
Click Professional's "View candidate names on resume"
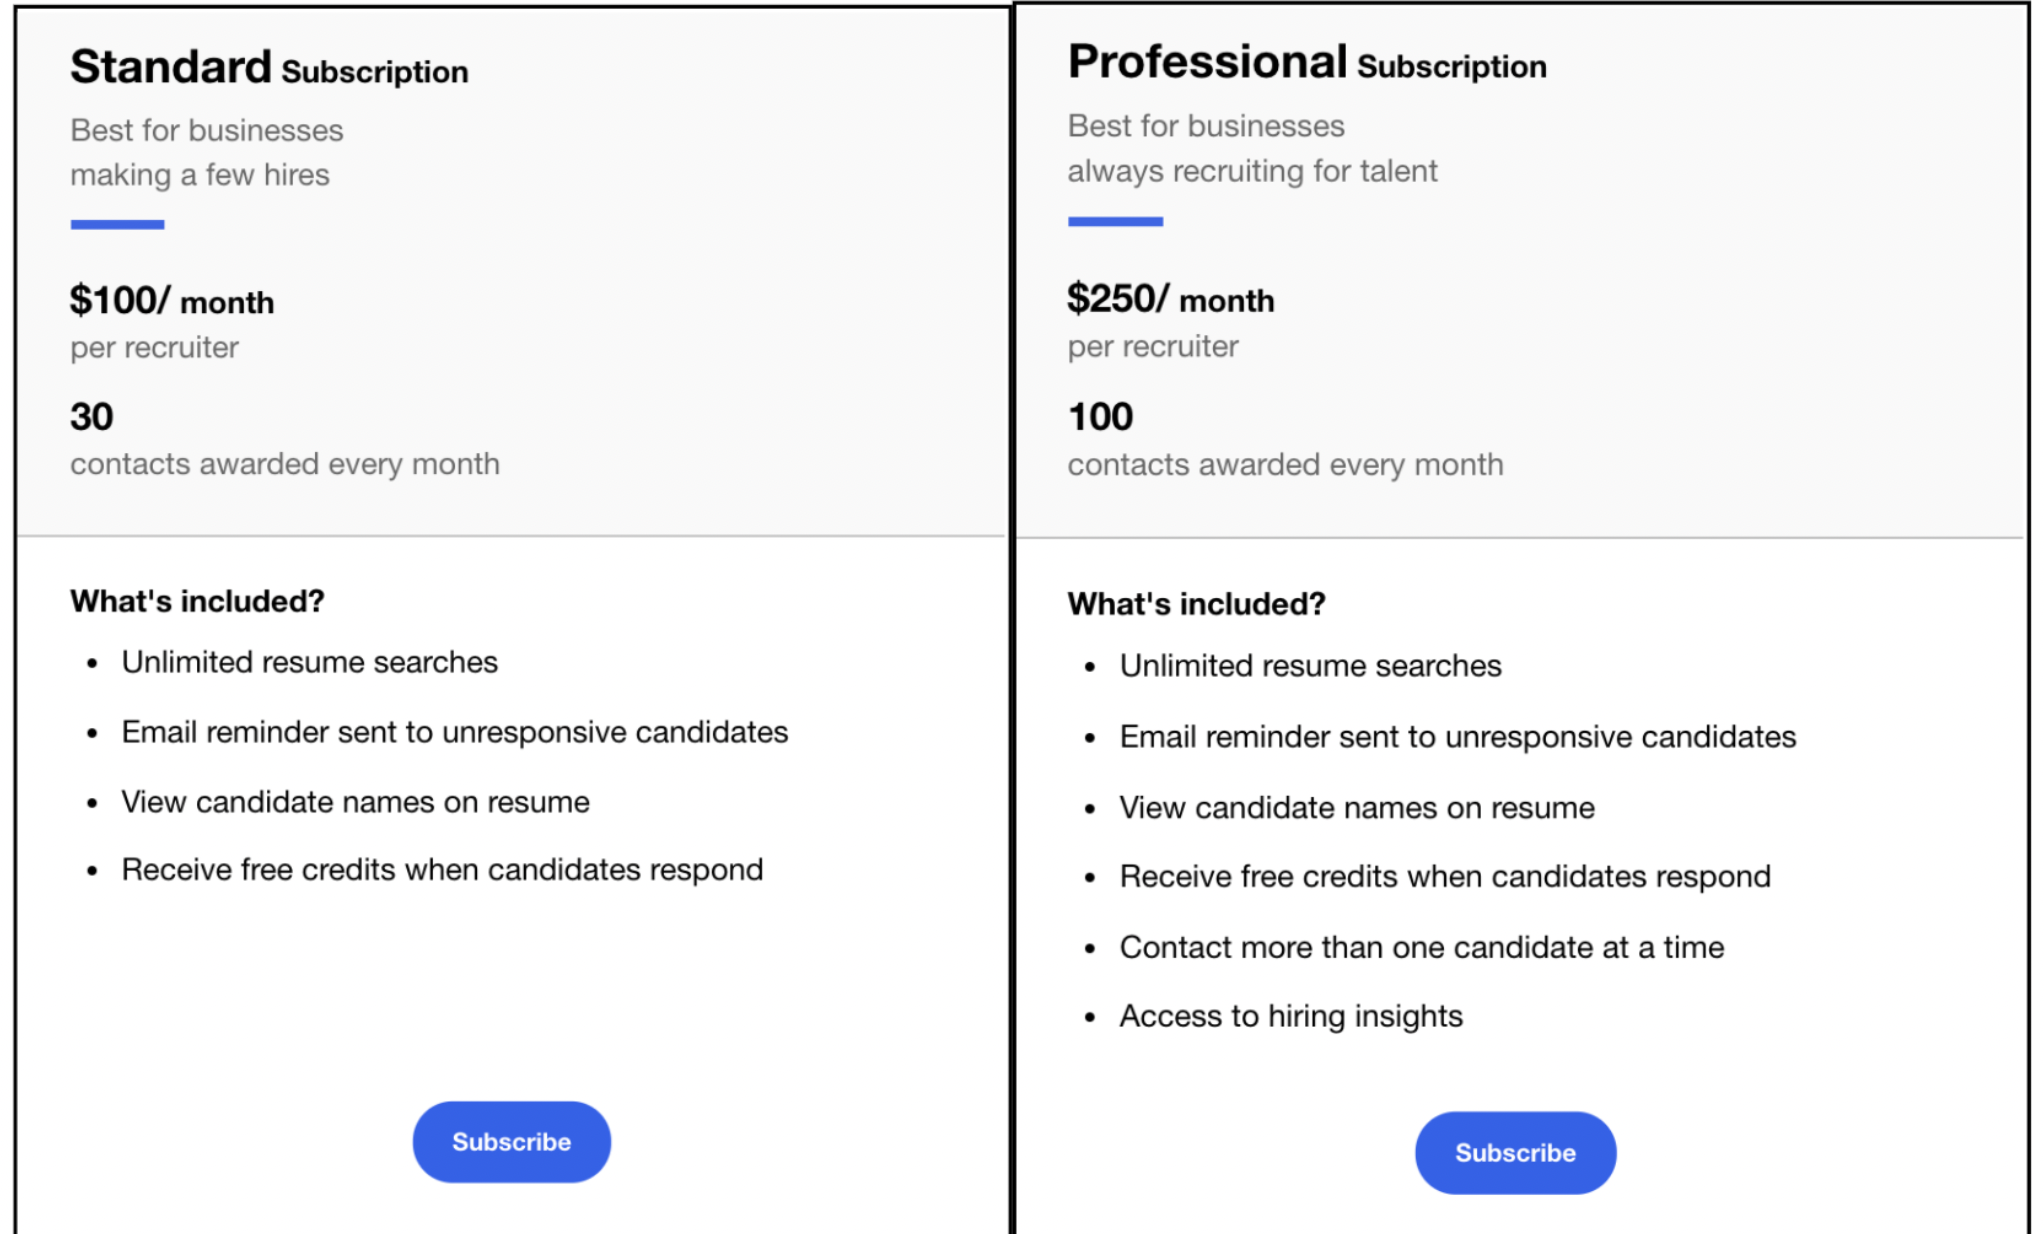point(1356,807)
